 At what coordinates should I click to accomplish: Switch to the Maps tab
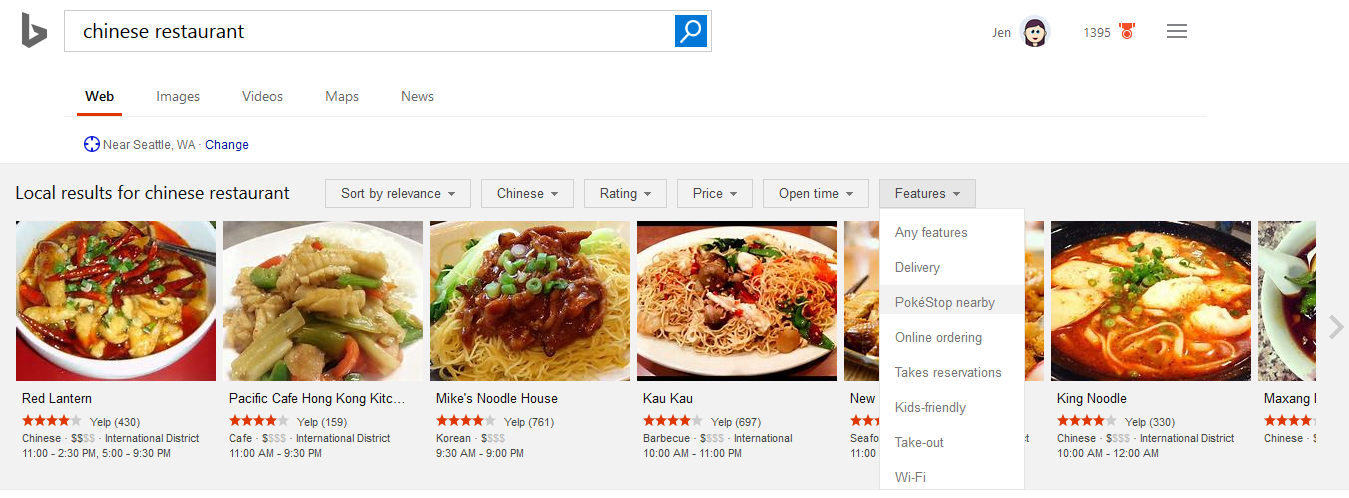point(342,97)
